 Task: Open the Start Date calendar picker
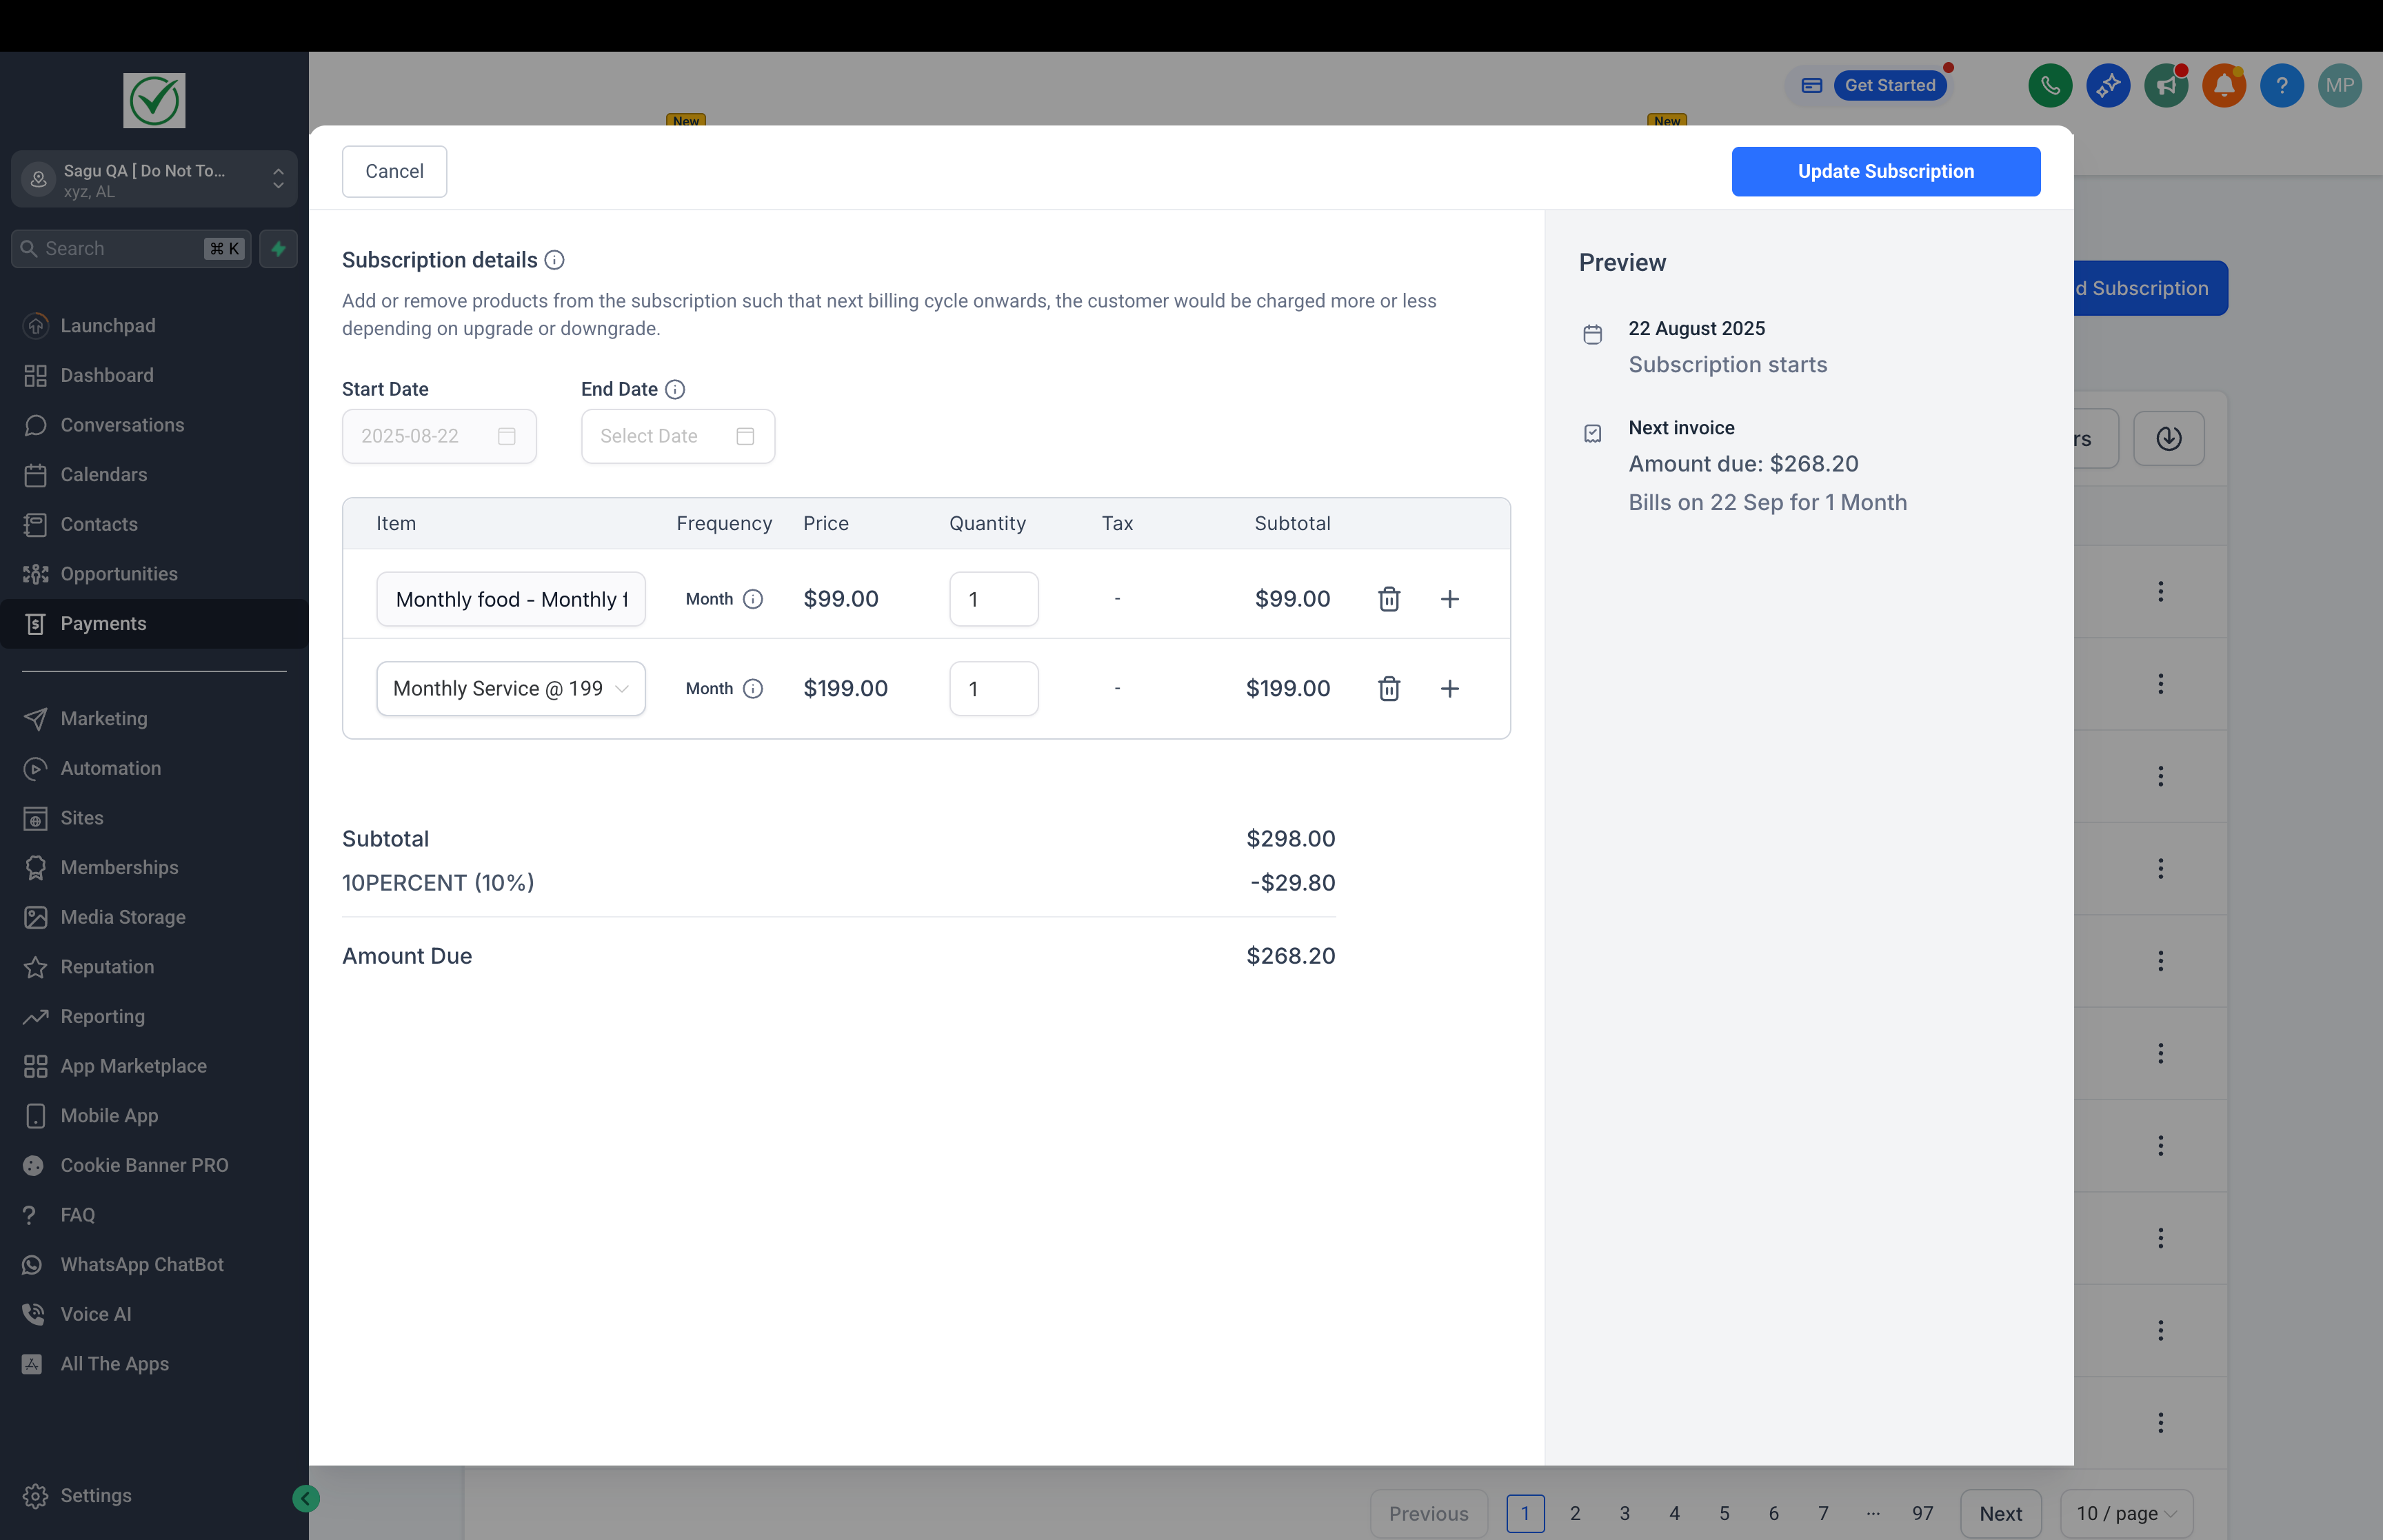tap(506, 436)
